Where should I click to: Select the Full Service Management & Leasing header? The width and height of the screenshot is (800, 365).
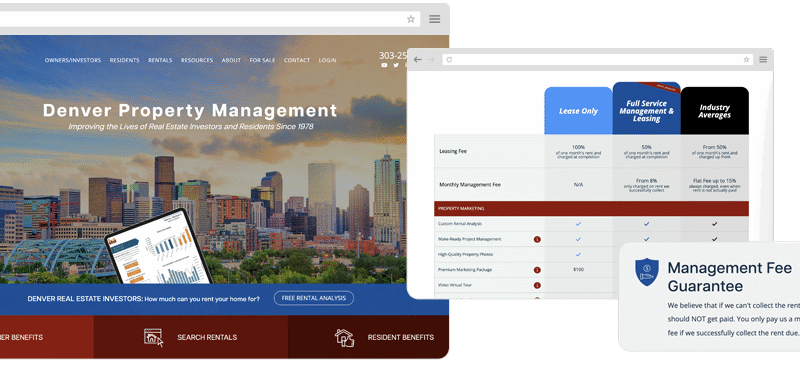(x=646, y=109)
